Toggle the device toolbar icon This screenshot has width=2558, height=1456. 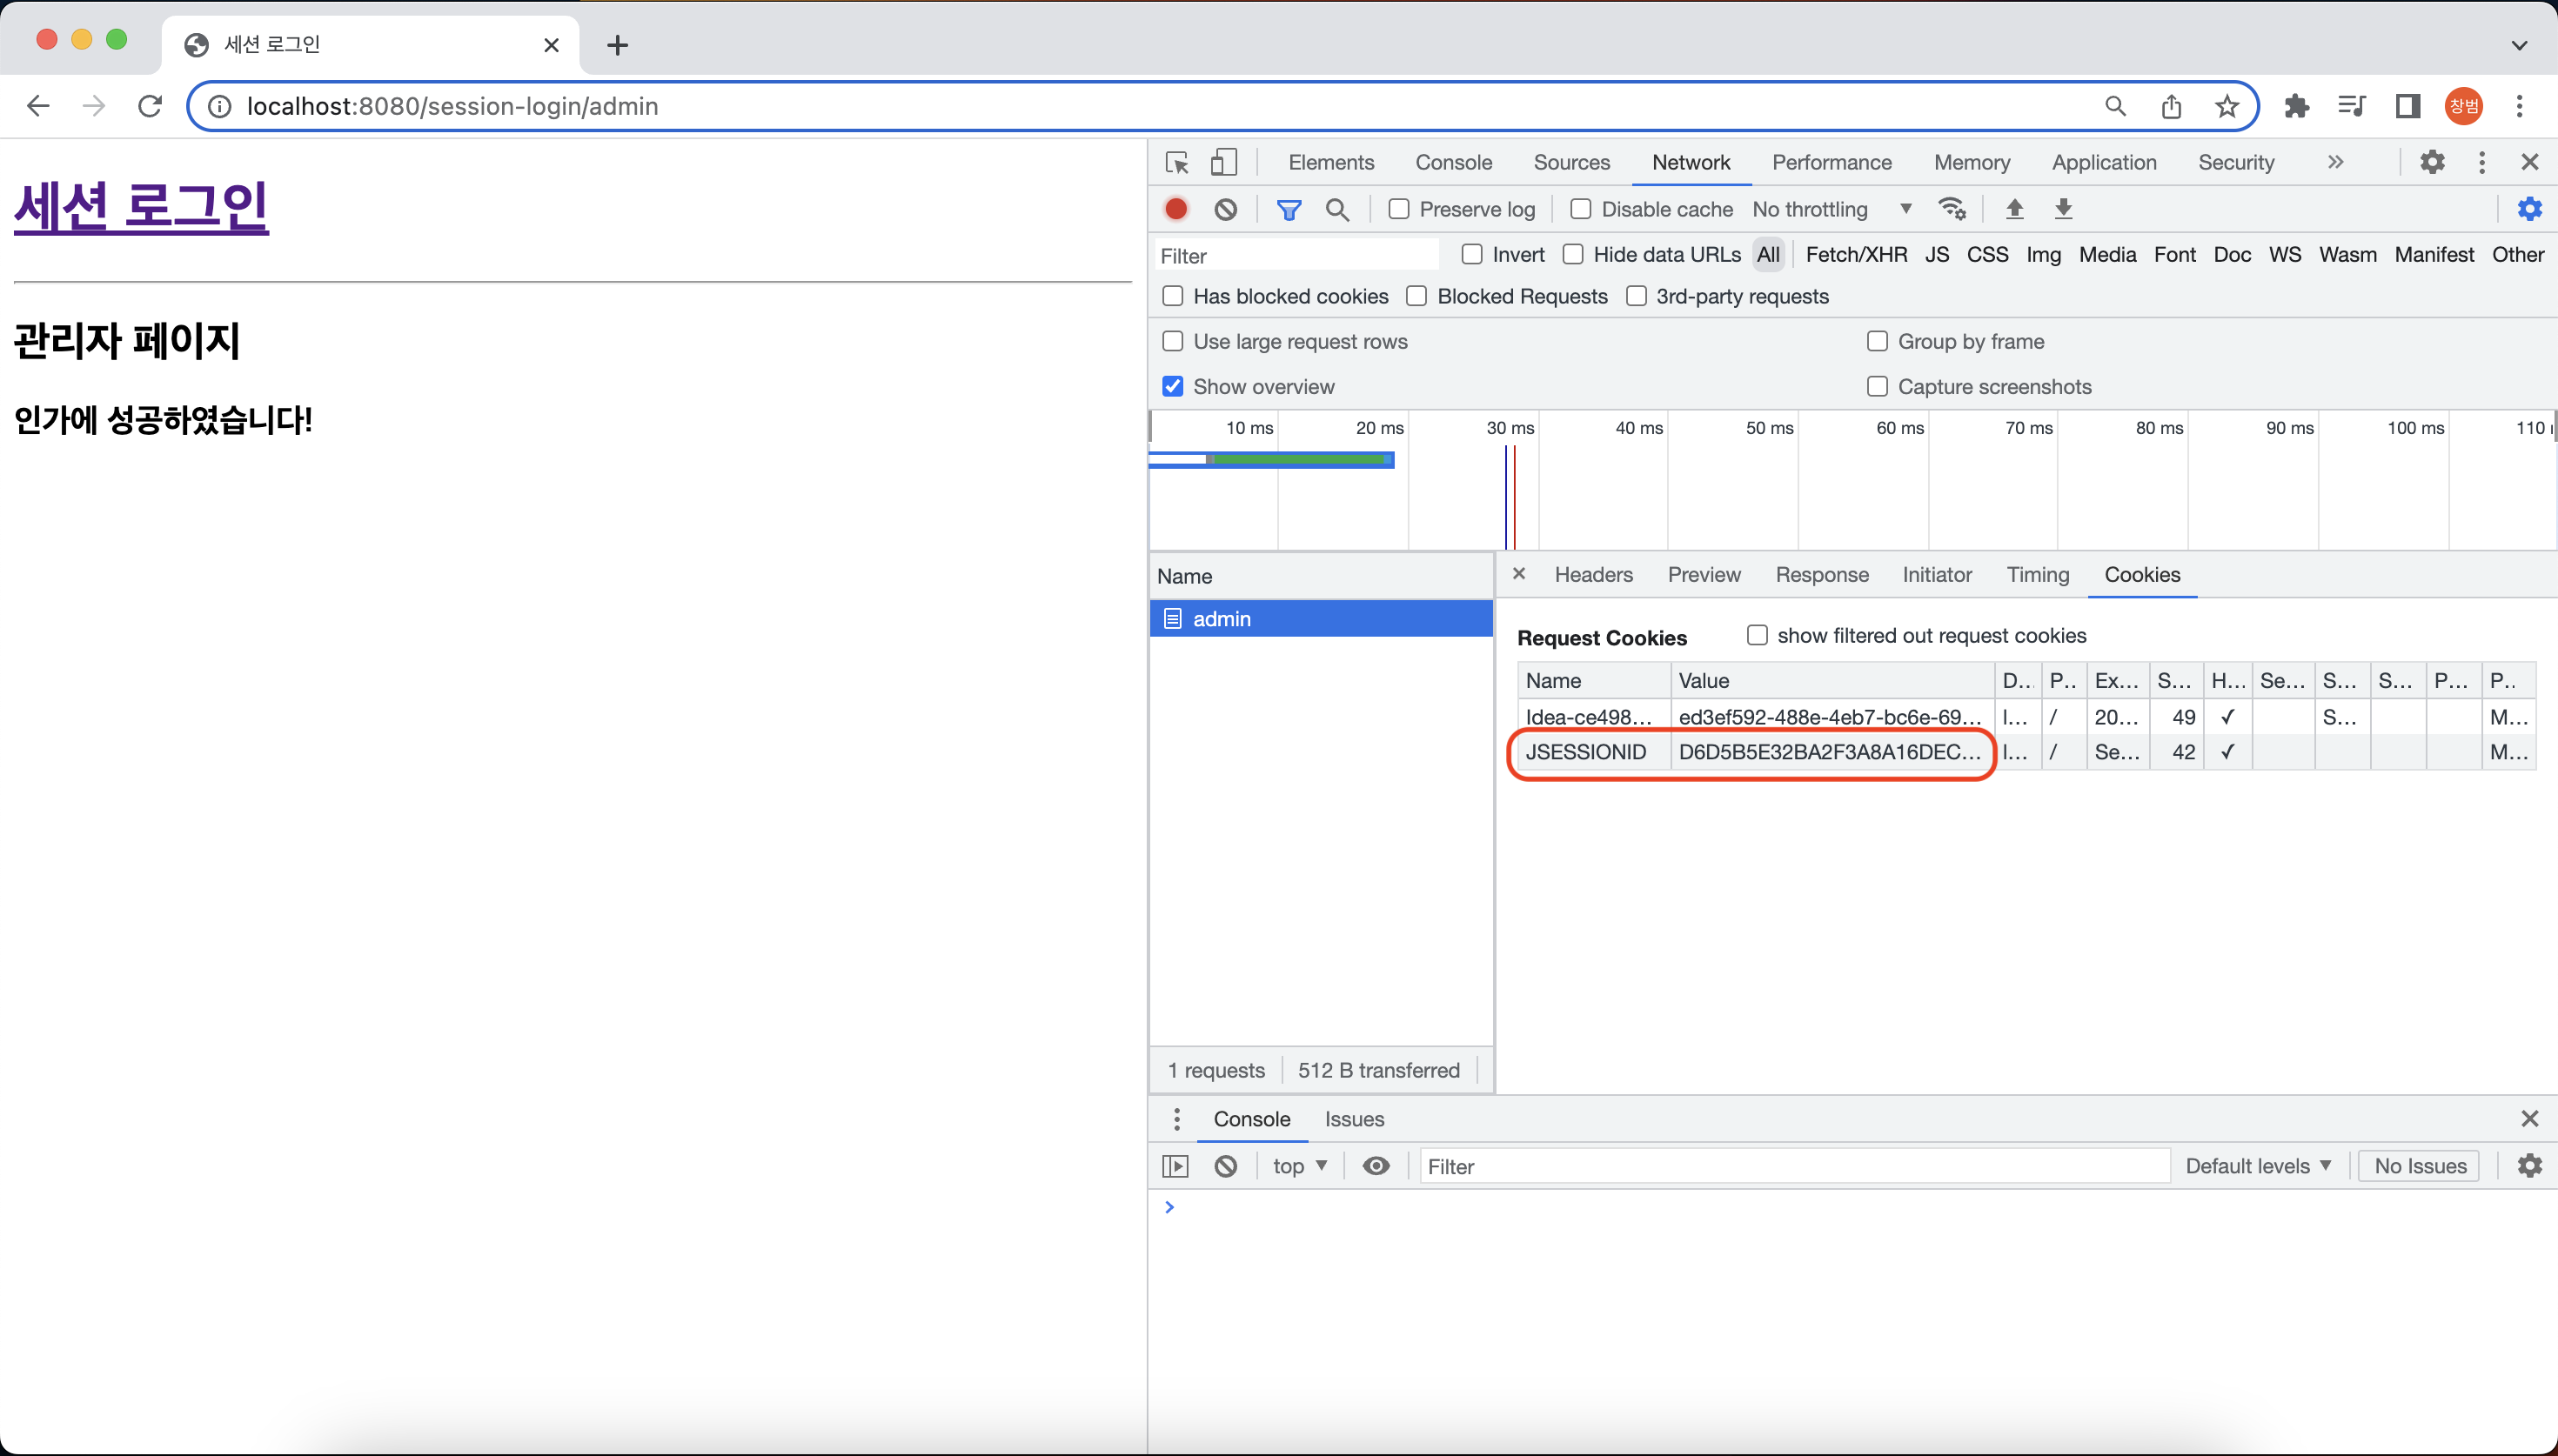[x=1223, y=162]
